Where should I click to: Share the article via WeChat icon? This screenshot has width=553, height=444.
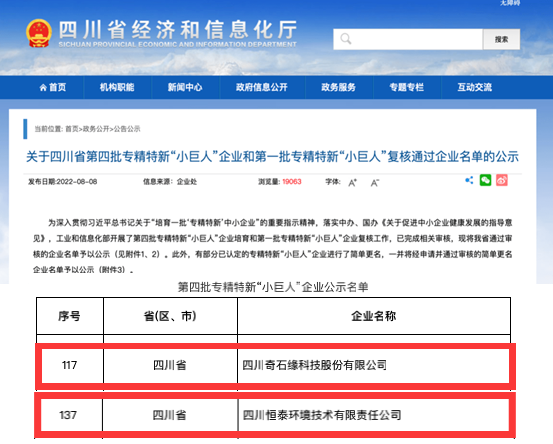point(486,180)
